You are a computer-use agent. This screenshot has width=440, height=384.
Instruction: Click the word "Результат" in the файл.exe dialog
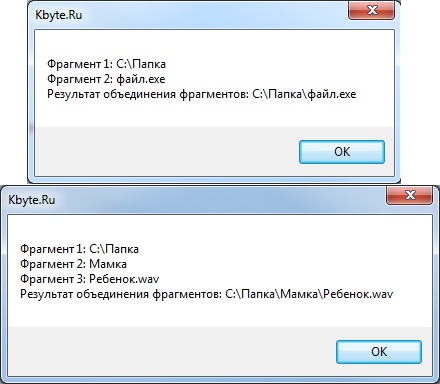point(73,94)
